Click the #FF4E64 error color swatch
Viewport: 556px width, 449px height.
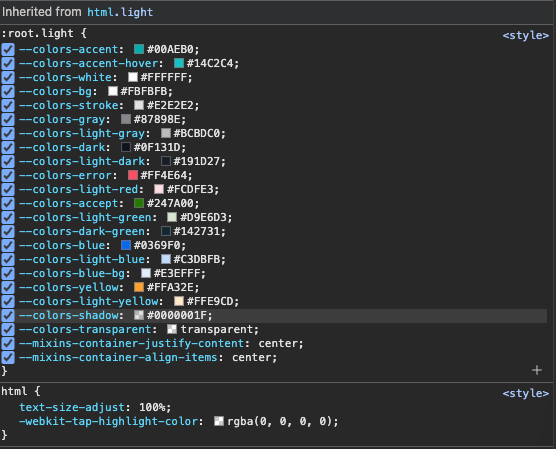[x=133, y=175]
